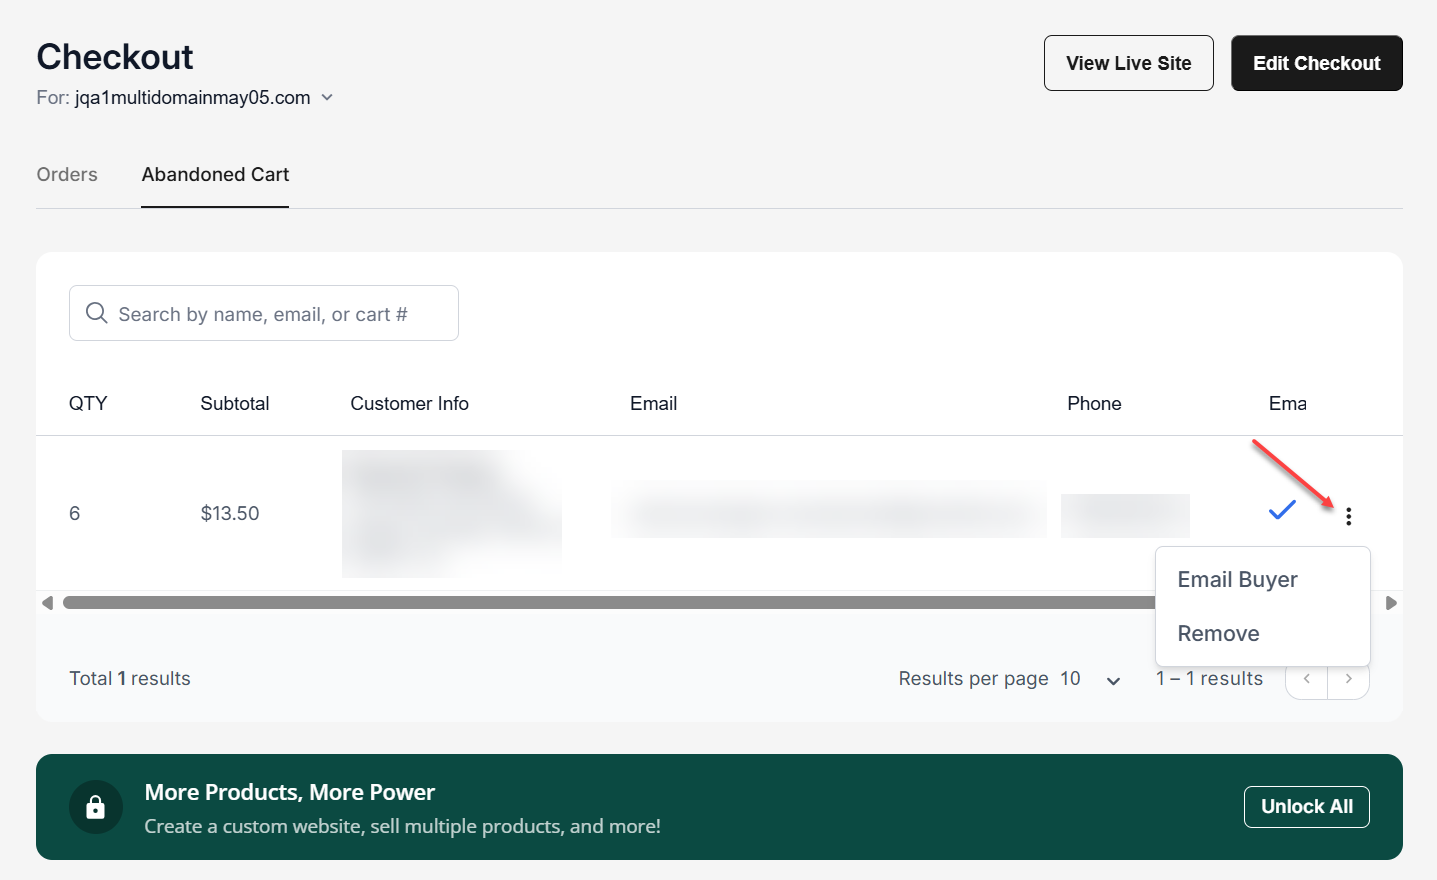Click the Unlock All button
The height and width of the screenshot is (880, 1437).
tap(1307, 807)
